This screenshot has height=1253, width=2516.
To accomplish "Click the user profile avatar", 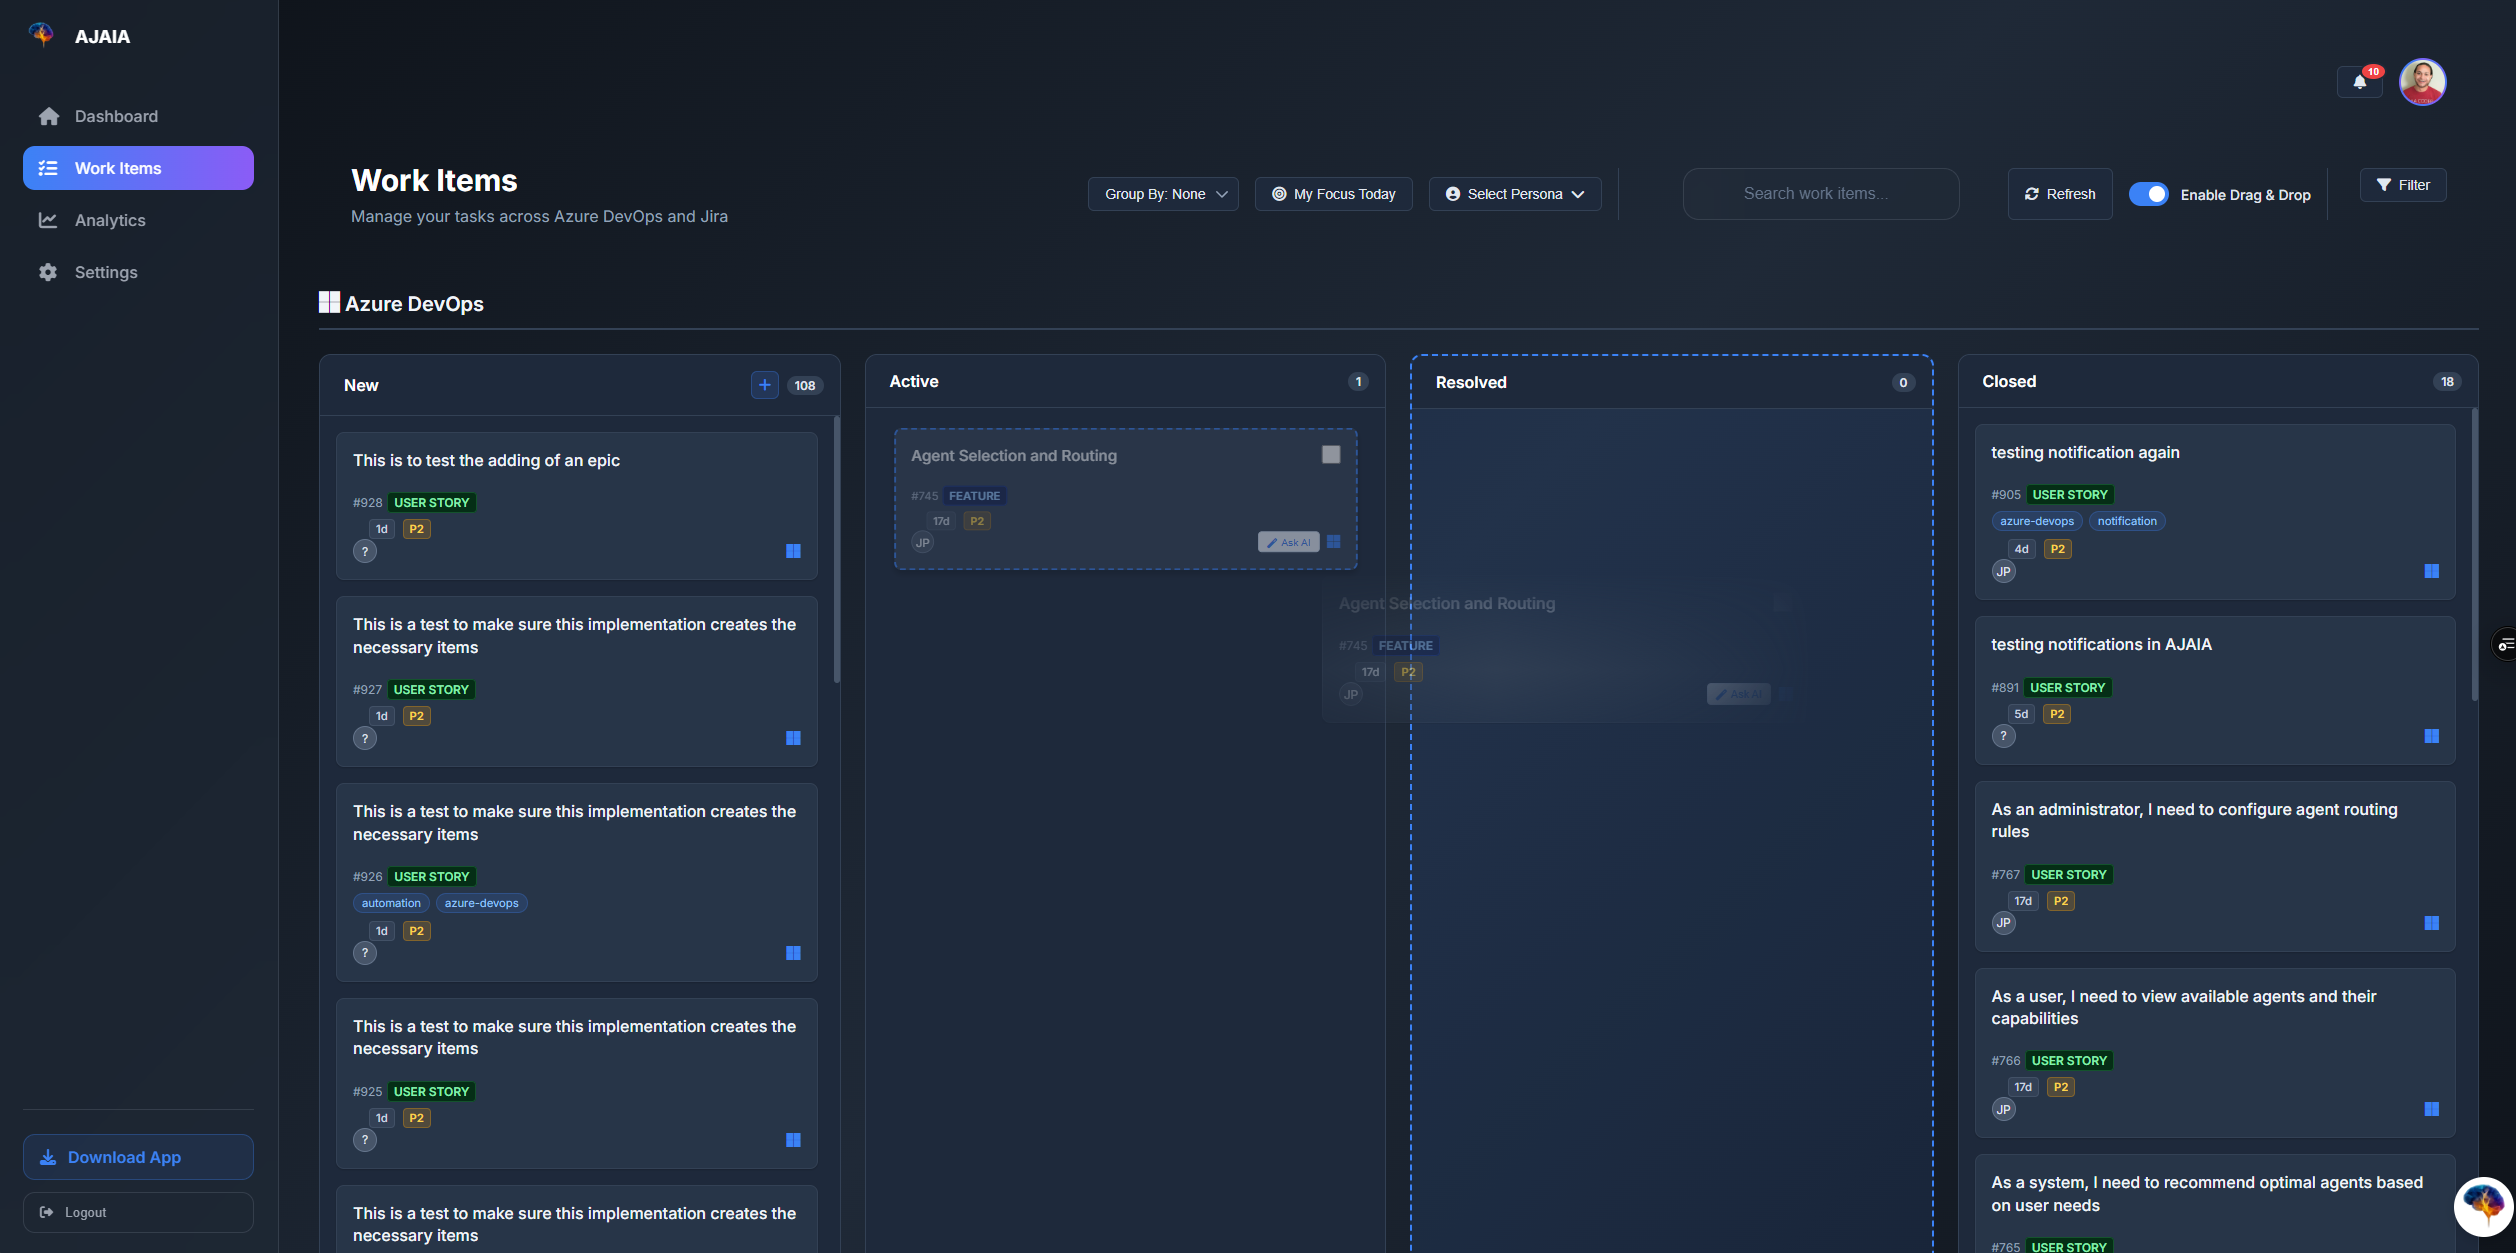I will pos(2422,82).
